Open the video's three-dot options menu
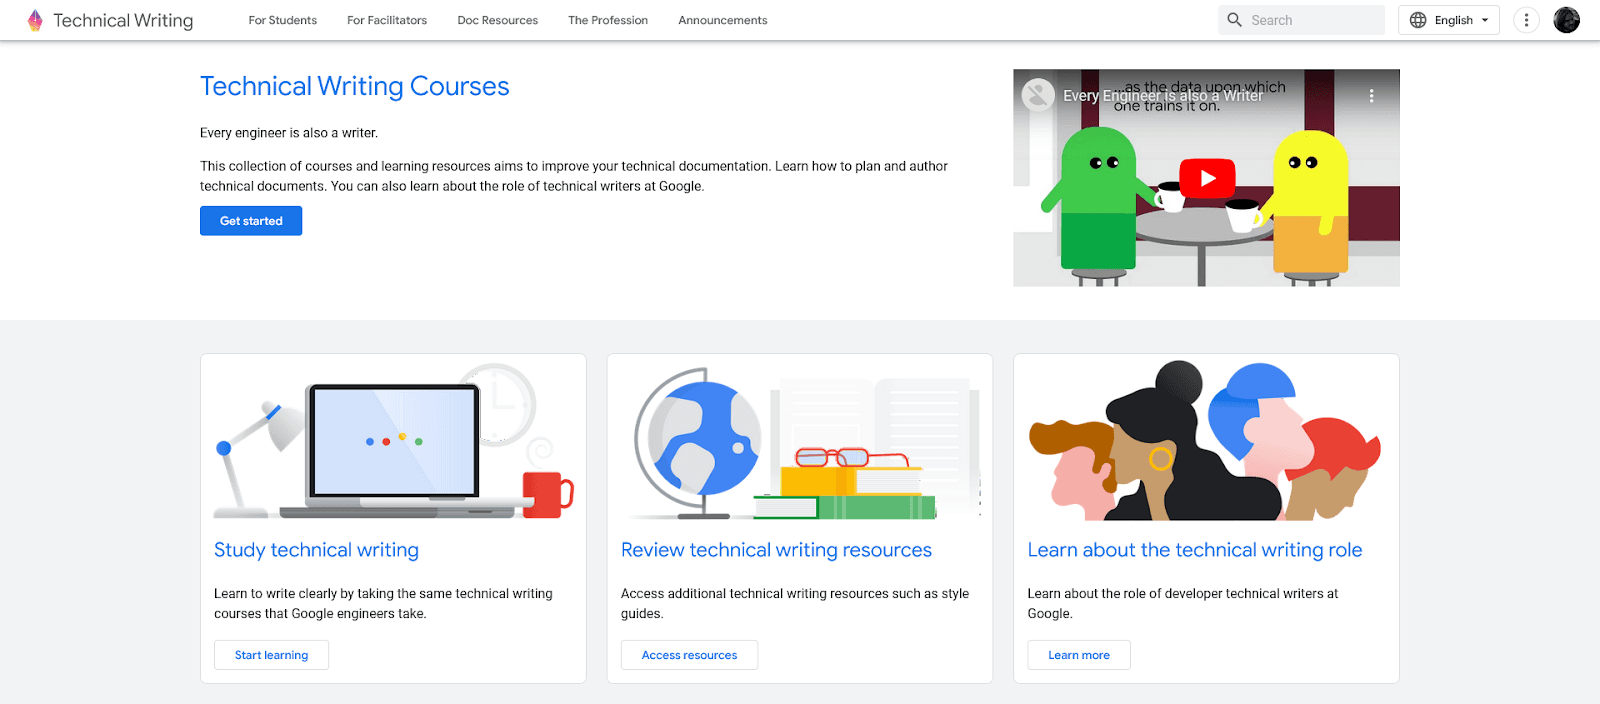 (1371, 96)
